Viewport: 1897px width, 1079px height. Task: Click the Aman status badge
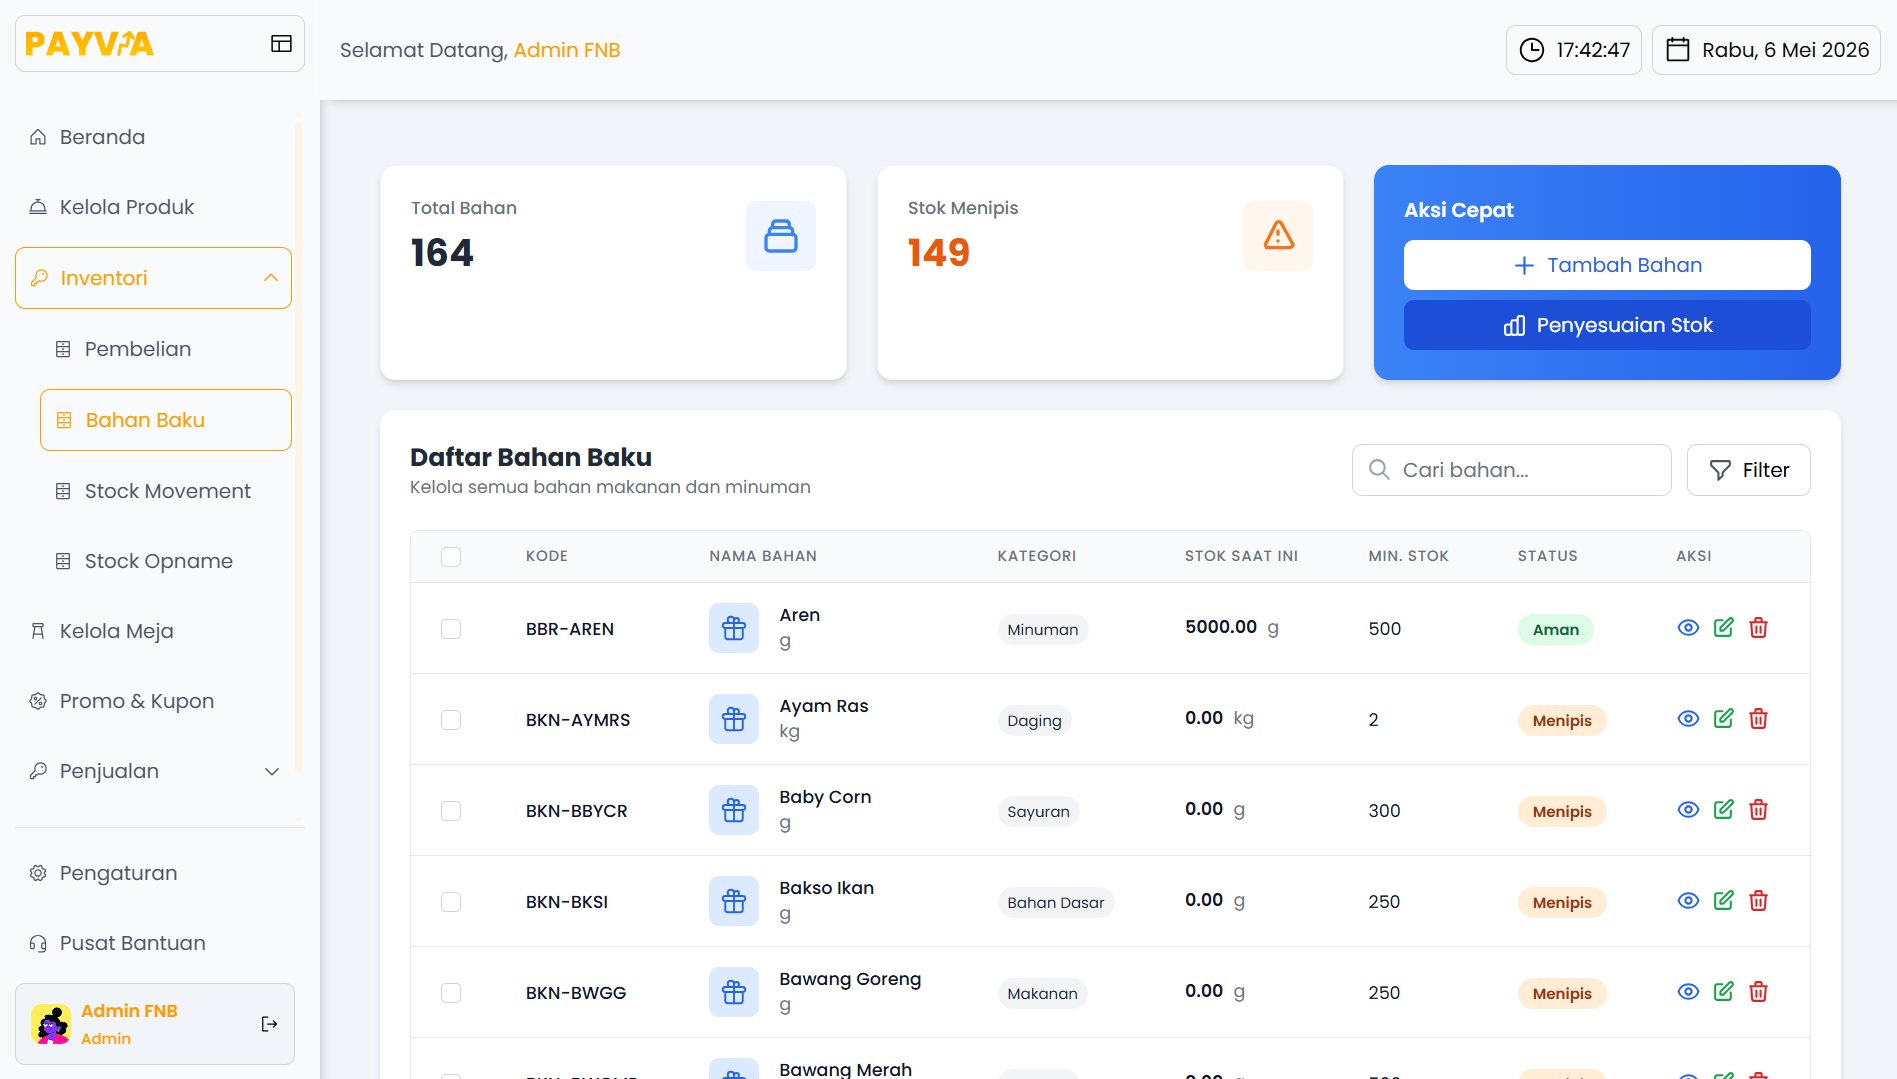(x=1555, y=630)
